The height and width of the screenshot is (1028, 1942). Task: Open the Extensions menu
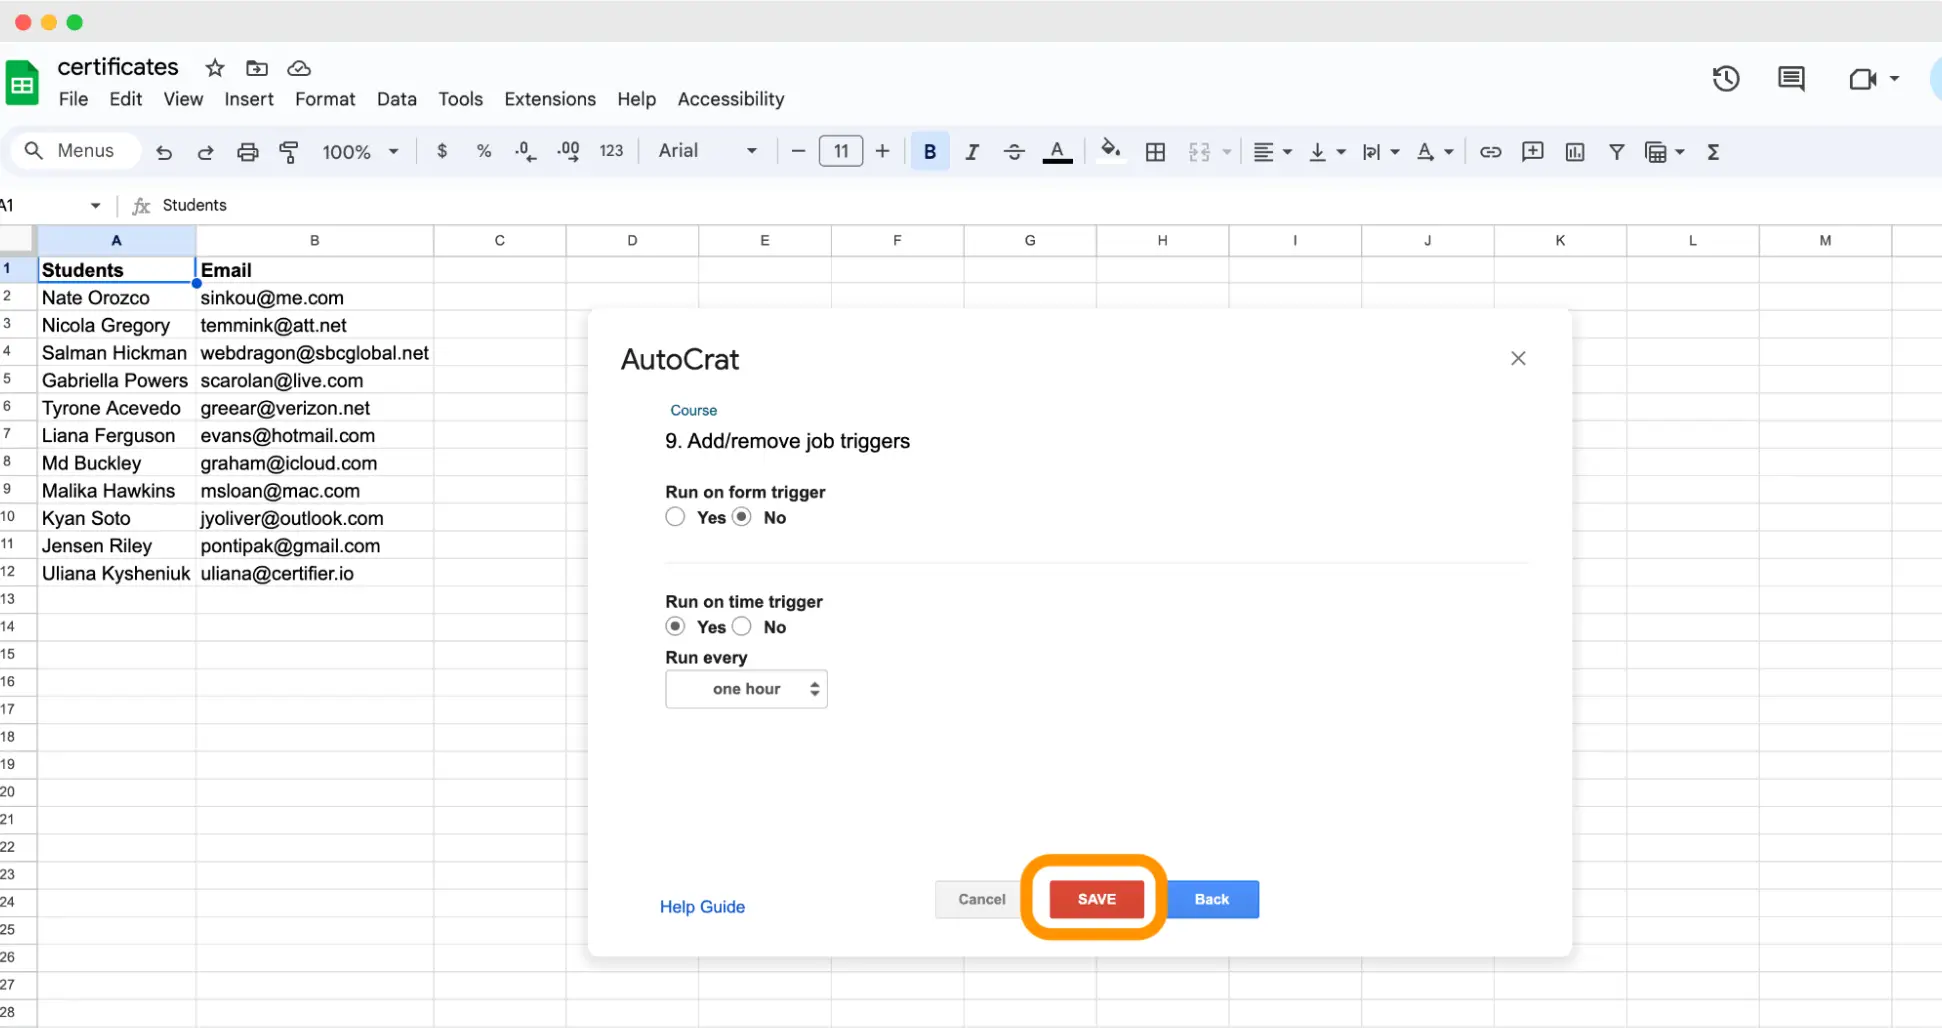[549, 99]
